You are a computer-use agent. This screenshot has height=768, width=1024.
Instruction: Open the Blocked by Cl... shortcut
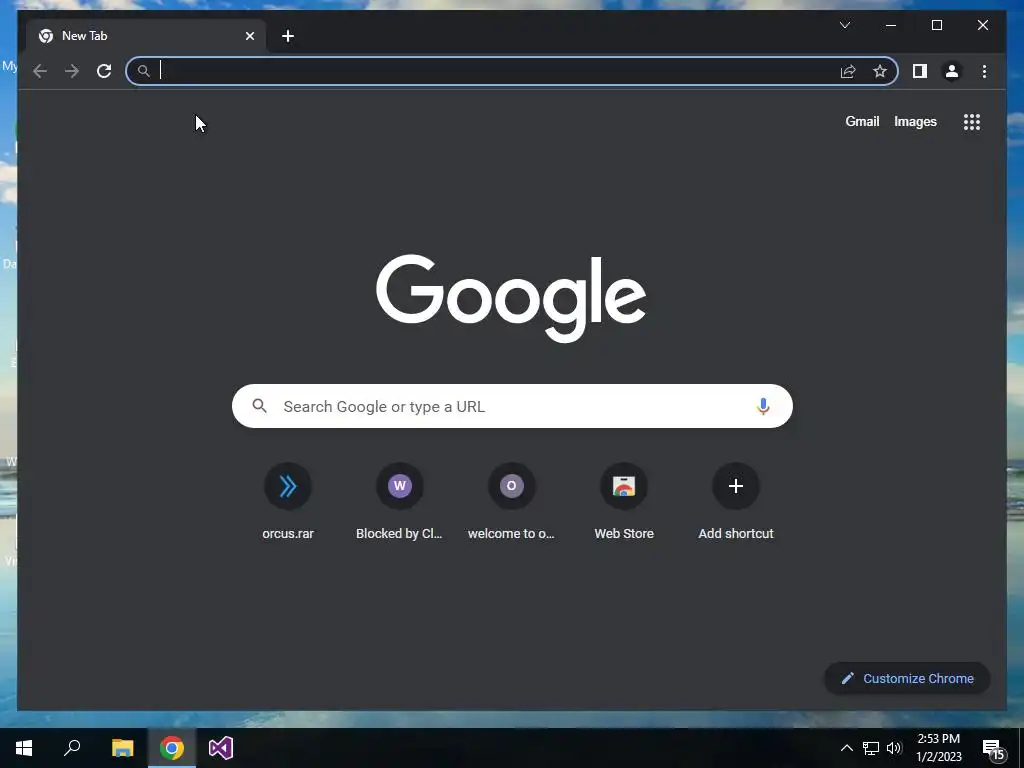coord(400,502)
